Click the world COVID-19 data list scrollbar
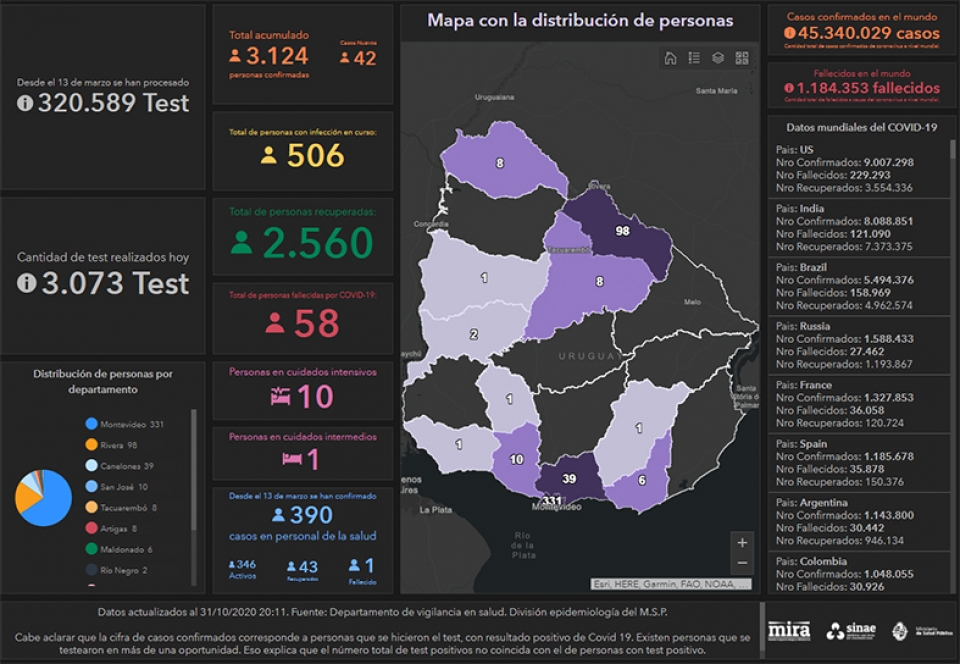 tap(952, 158)
